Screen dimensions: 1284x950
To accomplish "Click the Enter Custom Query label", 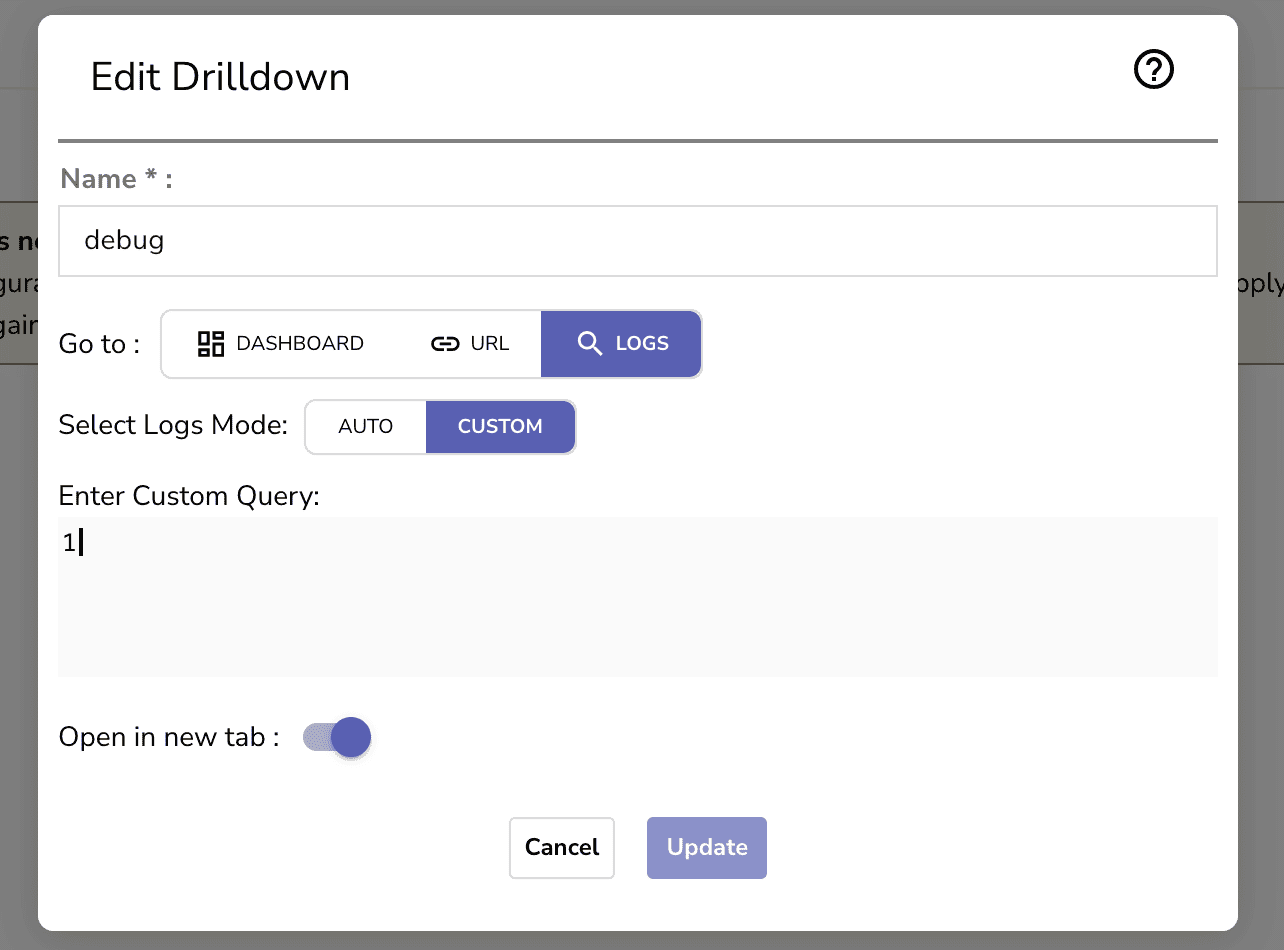I will point(189,496).
